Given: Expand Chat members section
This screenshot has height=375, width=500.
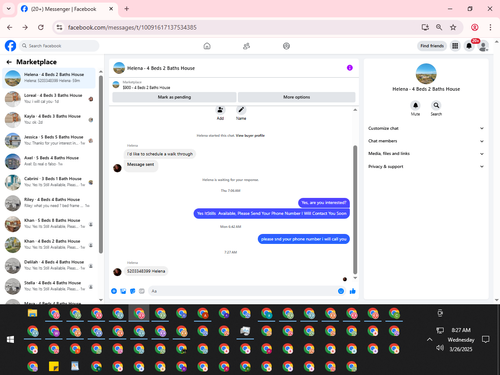Looking at the screenshot, I should coord(426,141).
